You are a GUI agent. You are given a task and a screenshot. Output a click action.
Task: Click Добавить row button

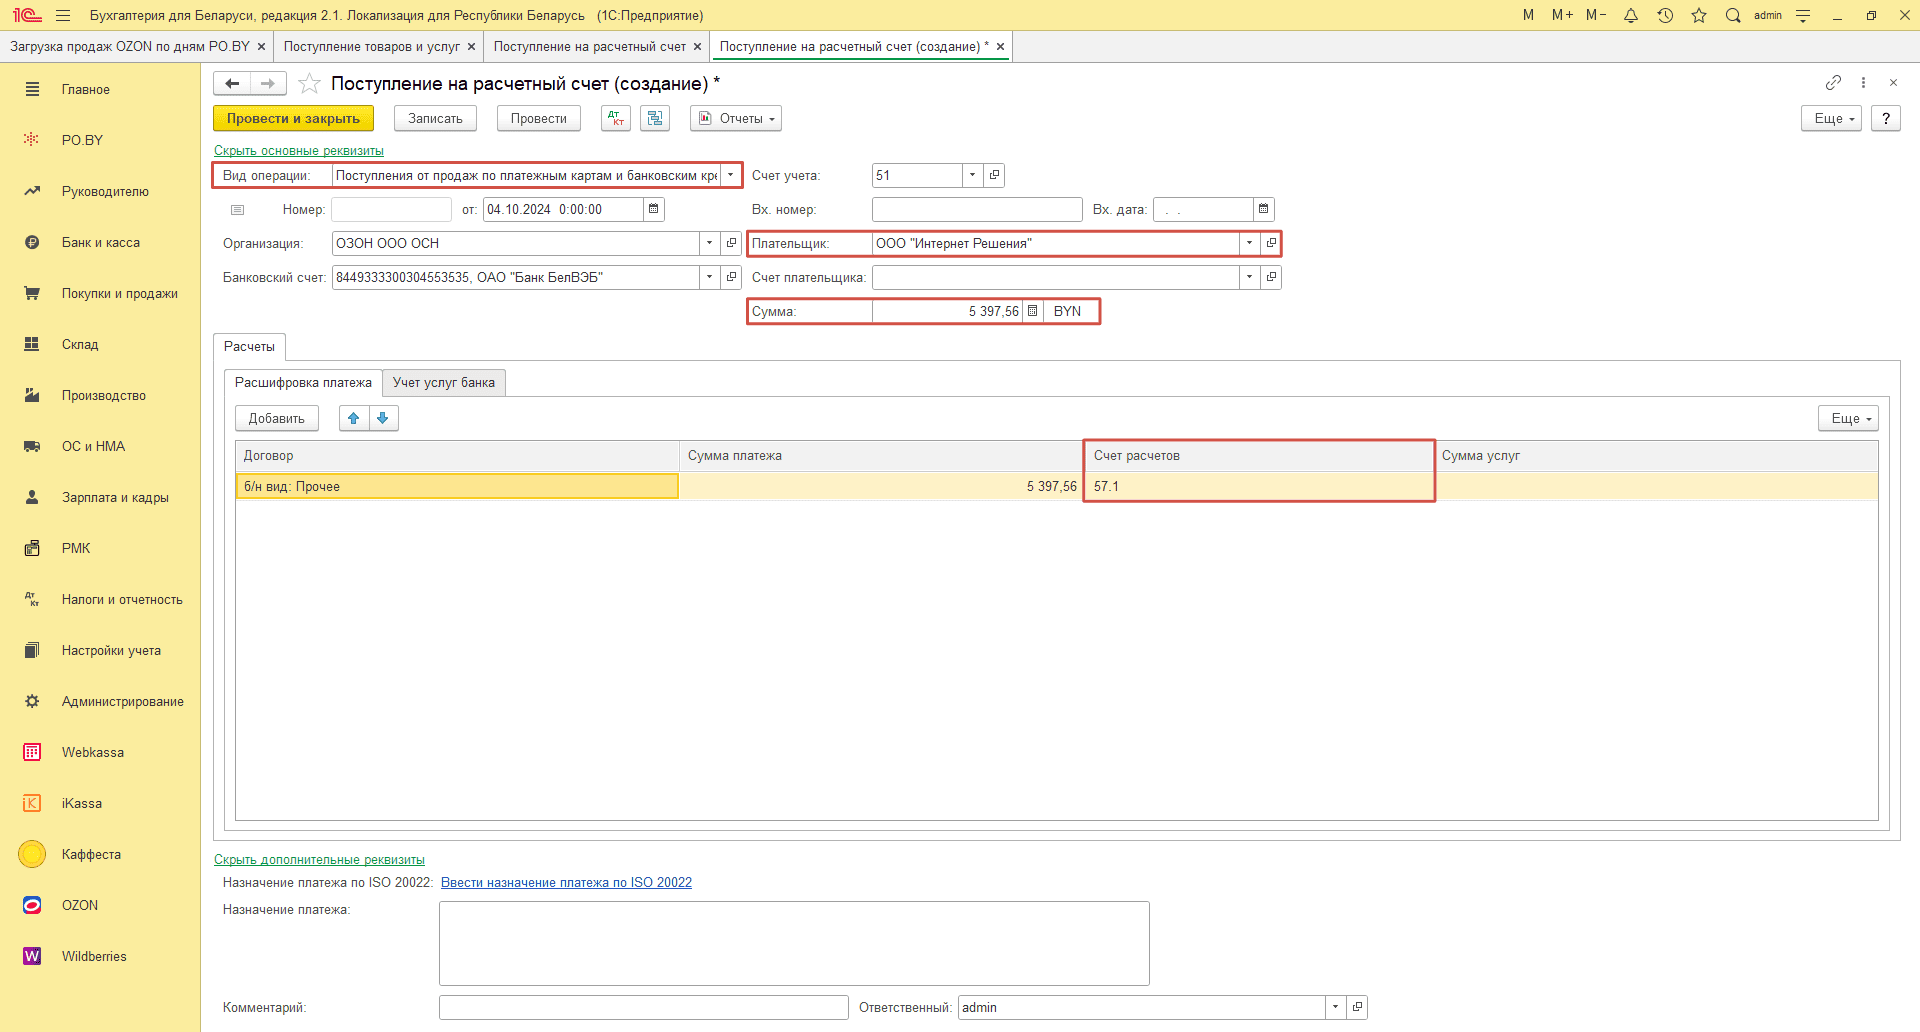tap(277, 418)
